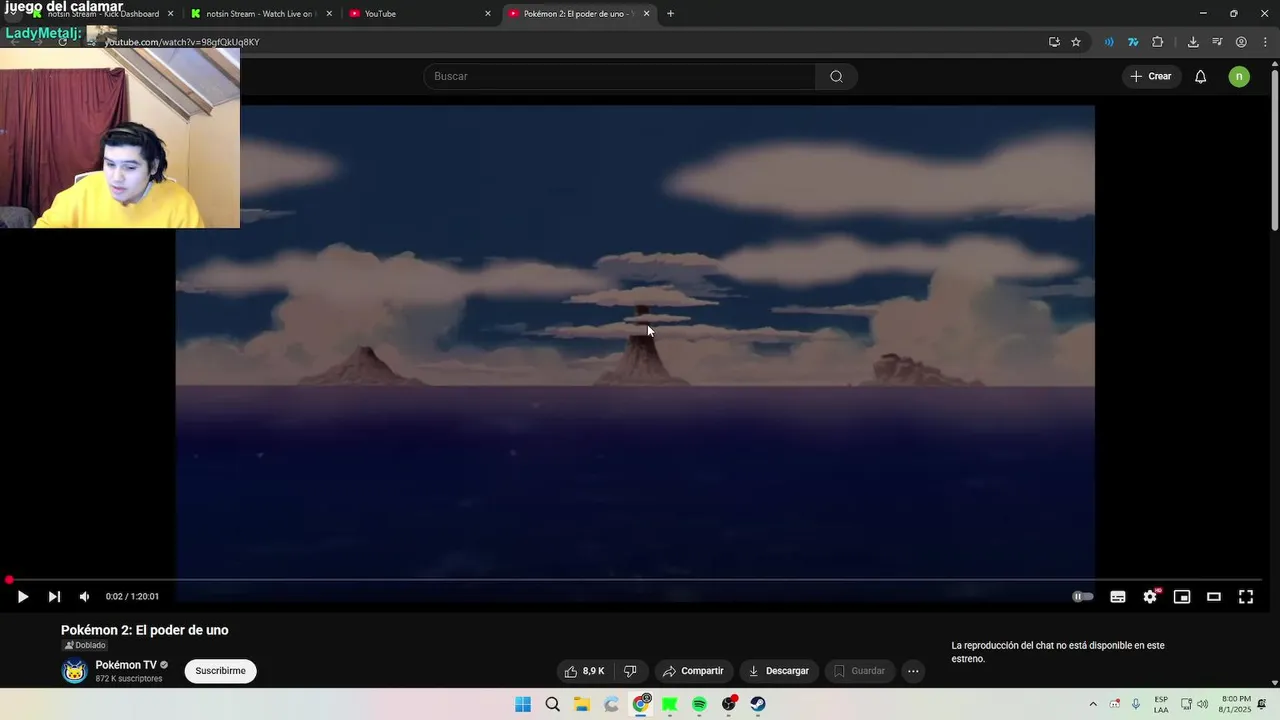Open the ESP LAA language switcher
The image size is (1280, 720).
[1161, 704]
